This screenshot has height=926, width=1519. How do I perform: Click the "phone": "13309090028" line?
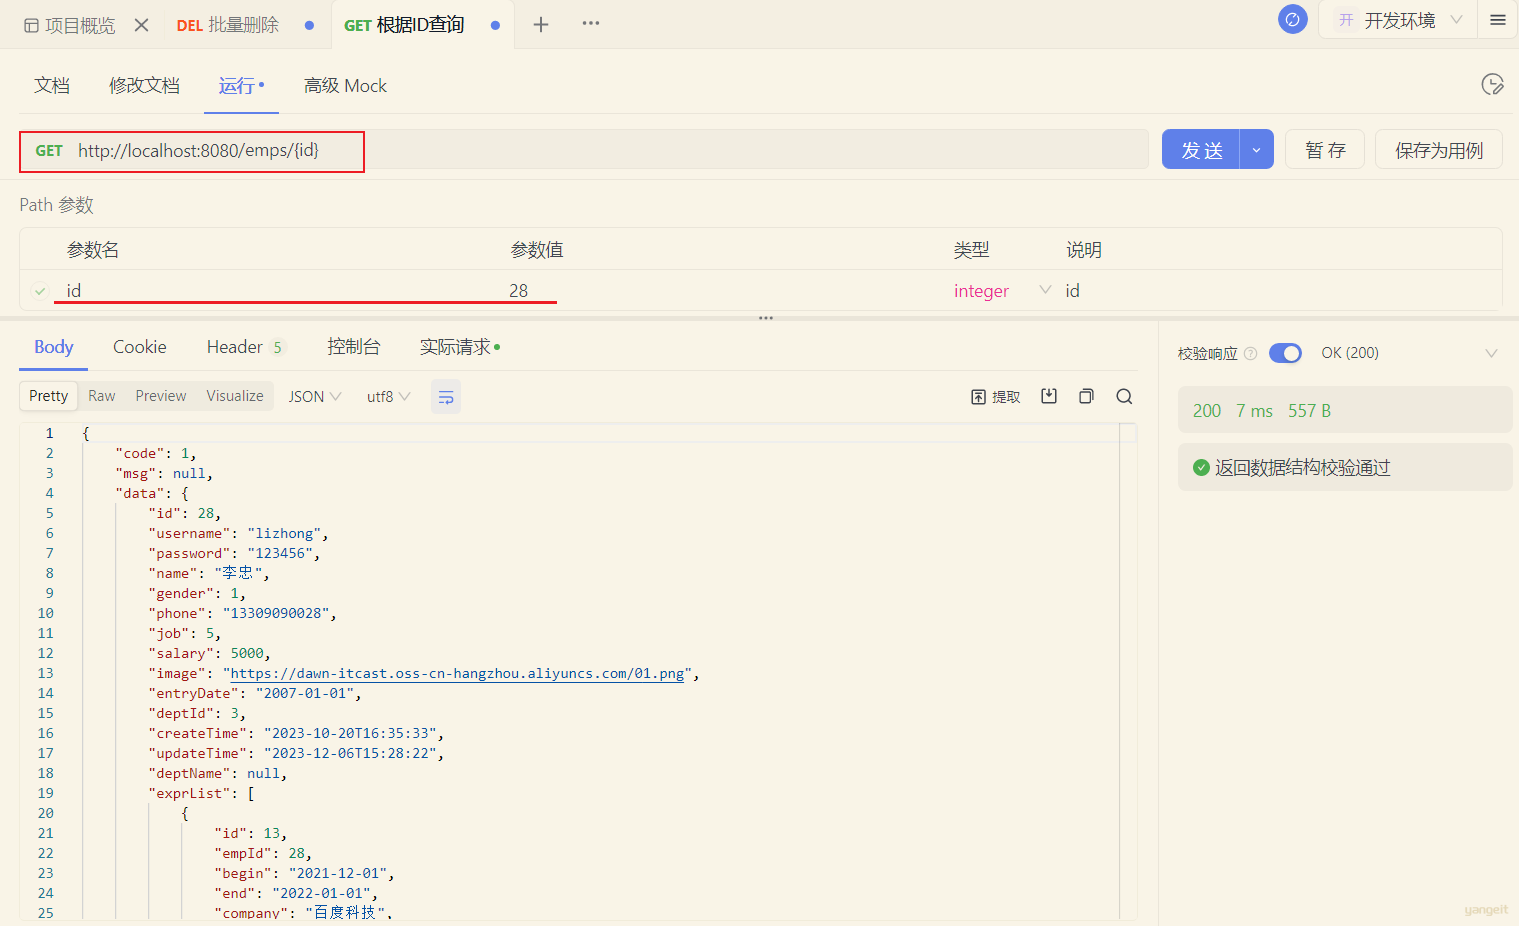tap(242, 614)
